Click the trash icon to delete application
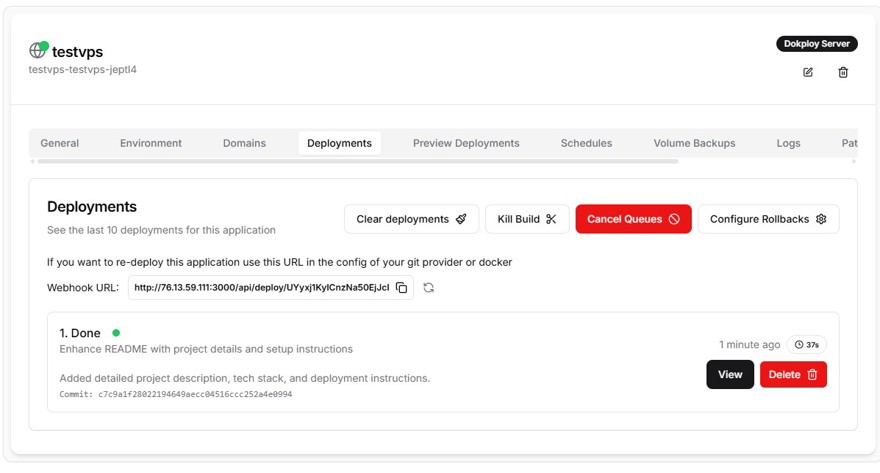This screenshot has width=880, height=473. point(843,72)
